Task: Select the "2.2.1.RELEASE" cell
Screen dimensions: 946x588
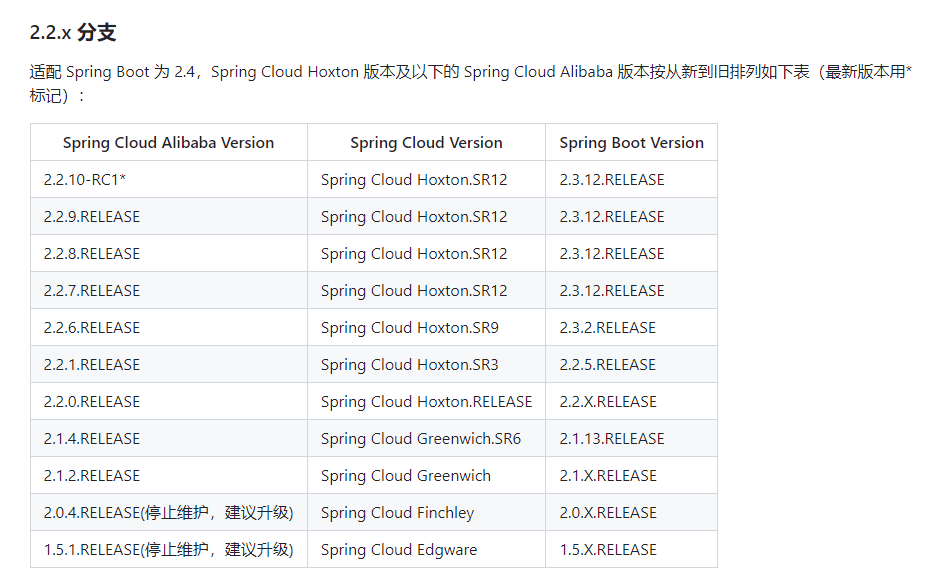Action: [x=168, y=364]
